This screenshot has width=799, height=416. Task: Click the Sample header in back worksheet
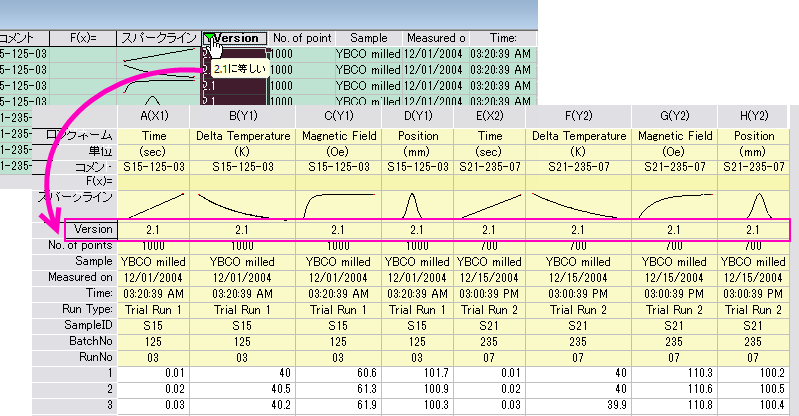pos(369,38)
